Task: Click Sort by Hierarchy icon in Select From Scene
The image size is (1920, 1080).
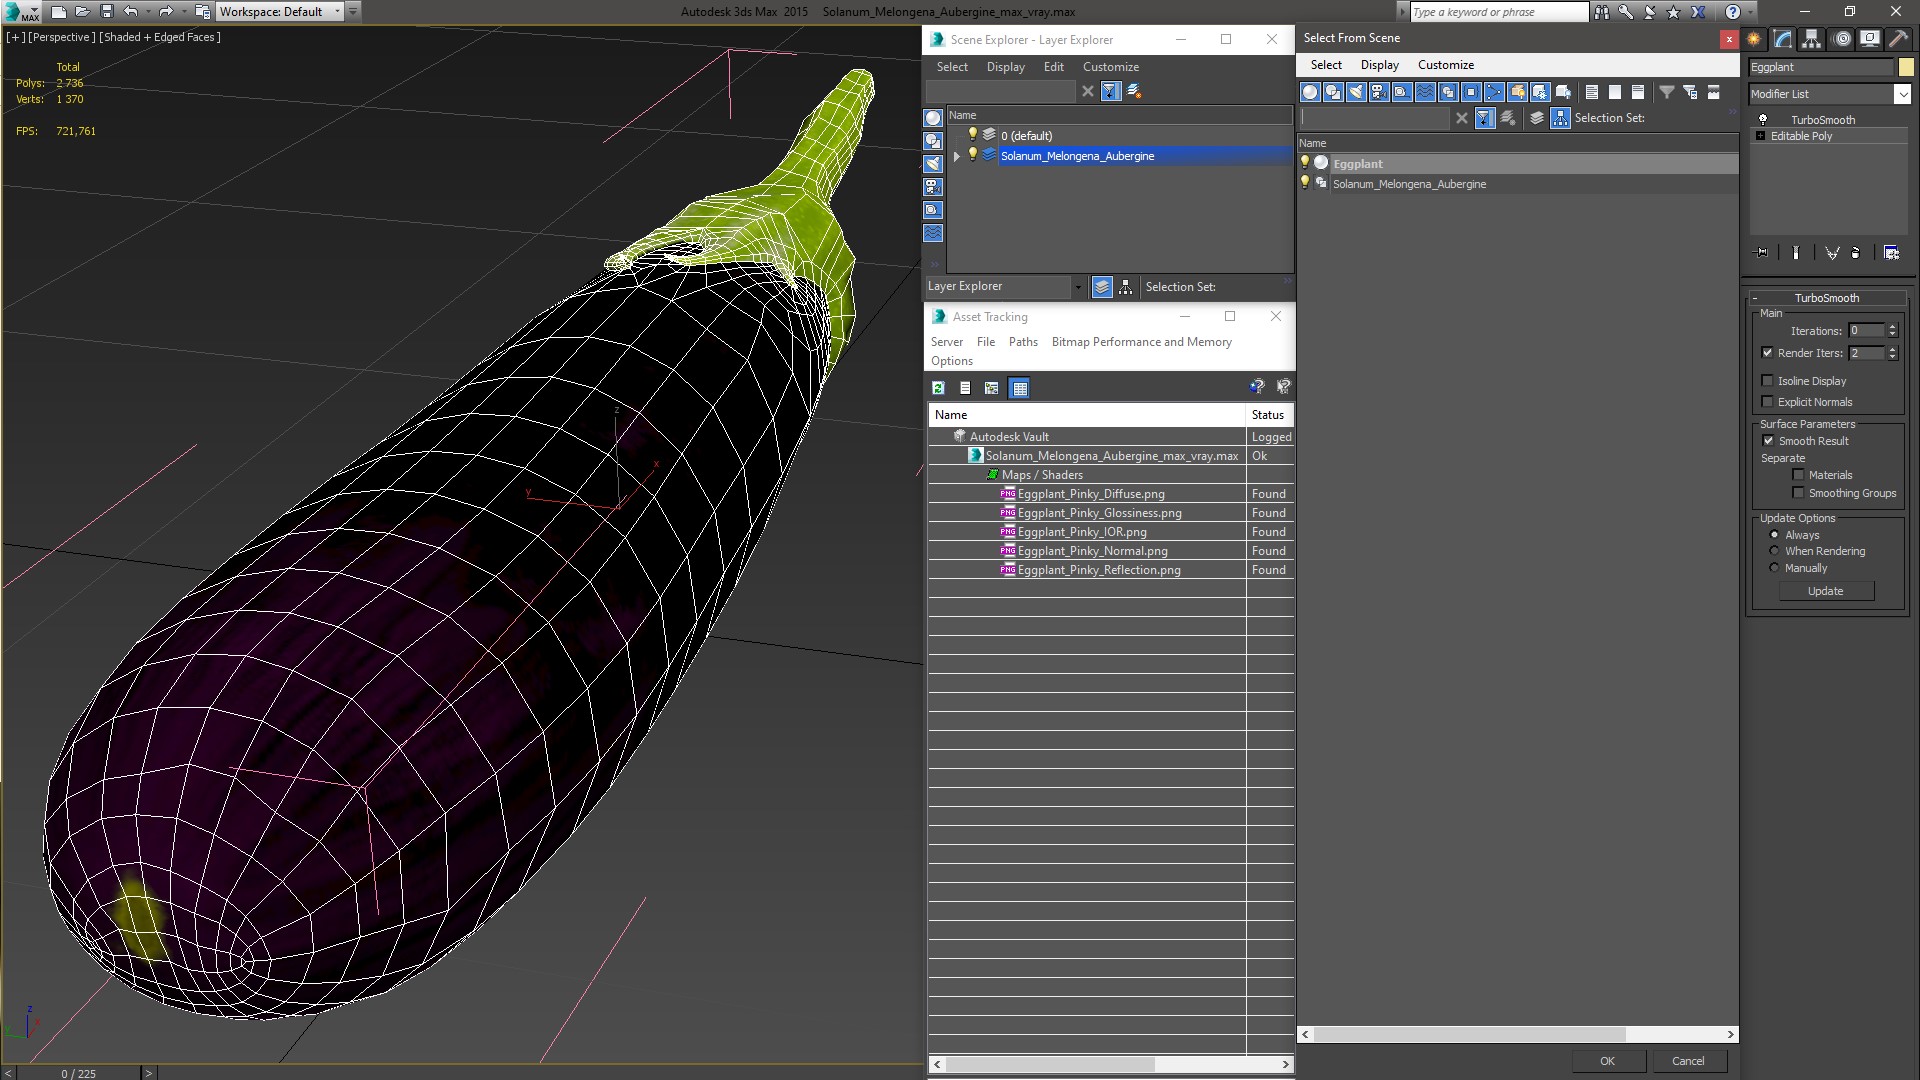Action: coord(1561,118)
